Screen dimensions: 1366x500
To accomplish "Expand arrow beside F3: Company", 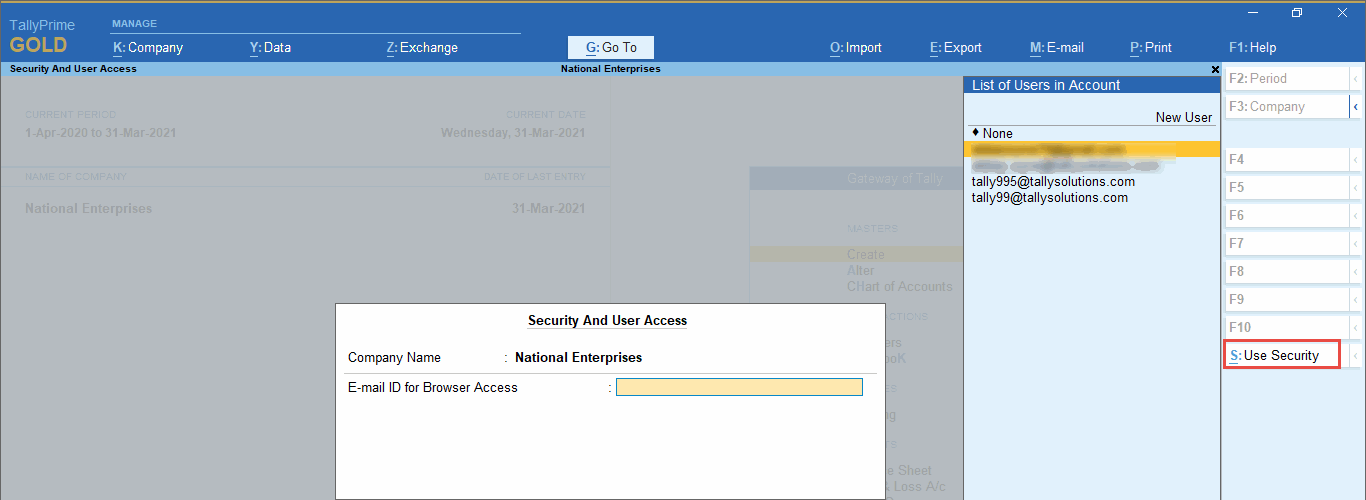I will pos(1355,106).
